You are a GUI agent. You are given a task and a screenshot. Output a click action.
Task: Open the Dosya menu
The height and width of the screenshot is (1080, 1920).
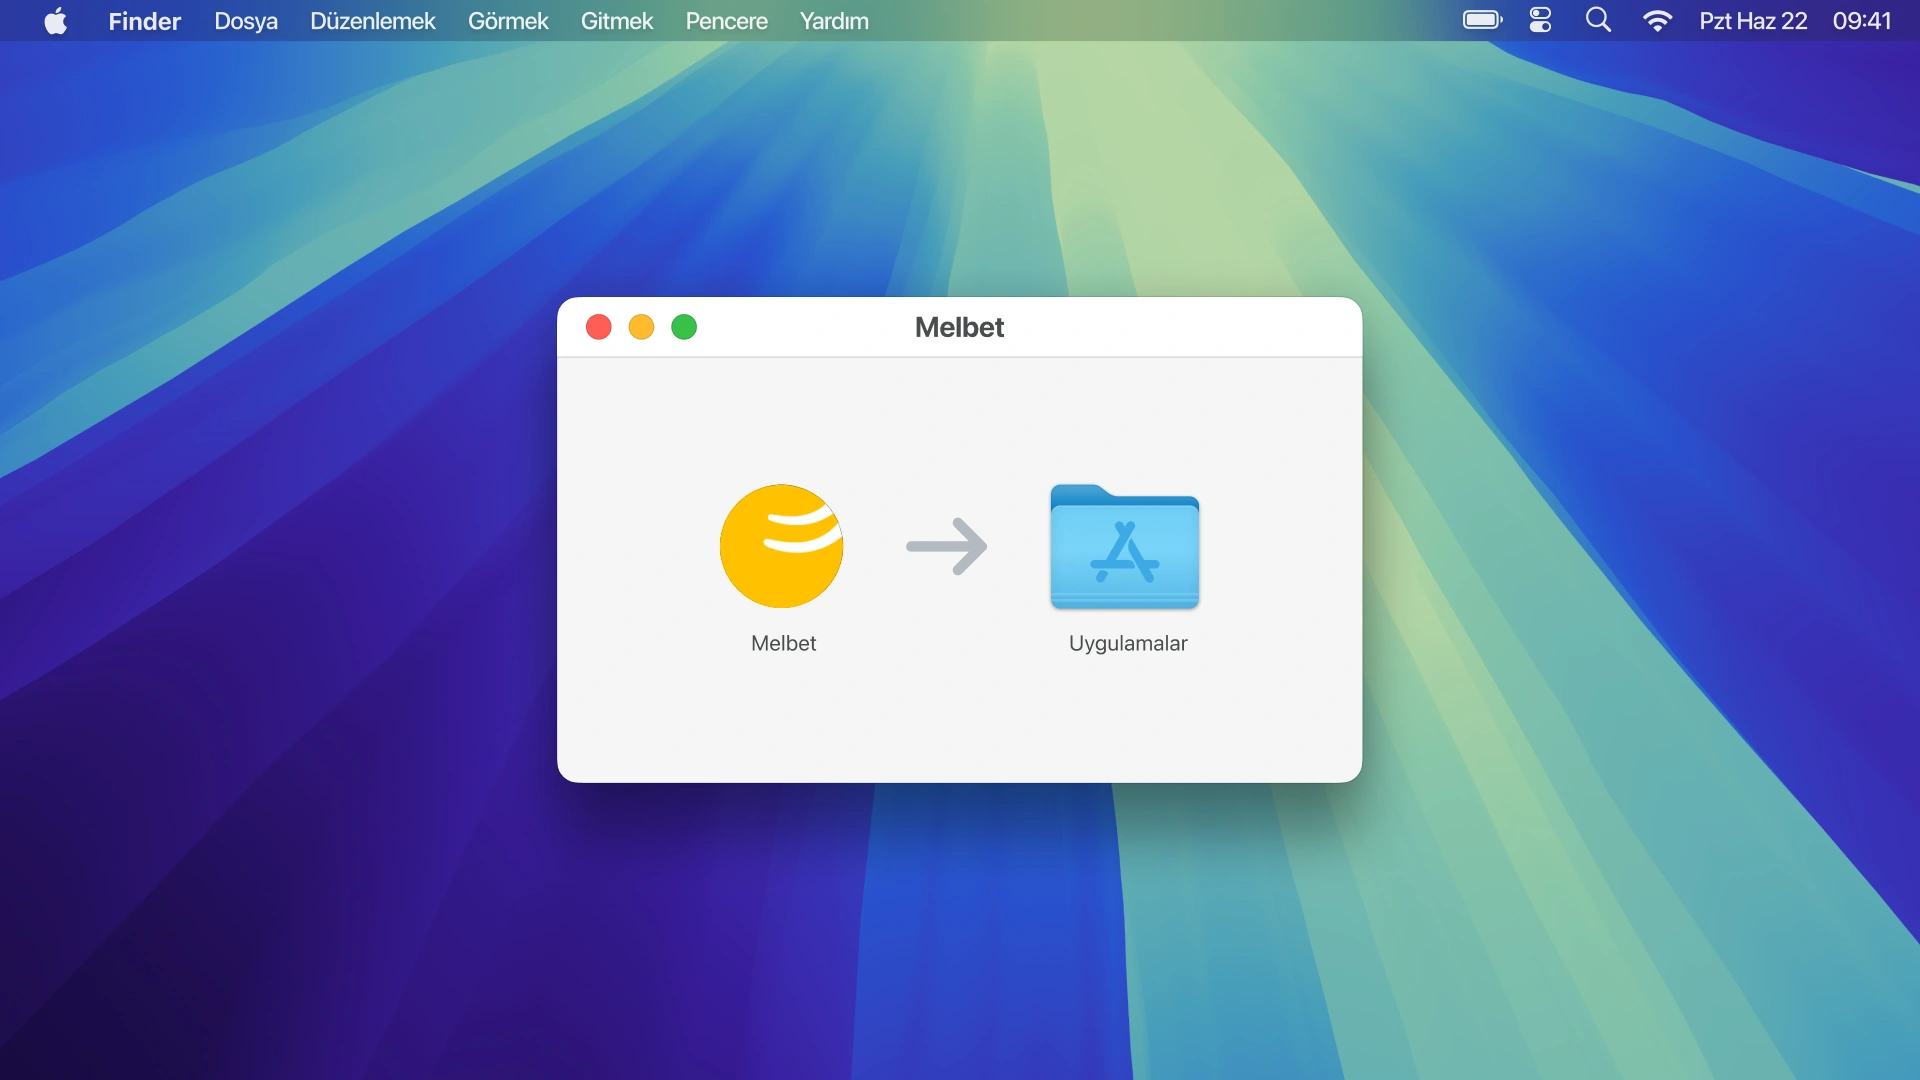246,21
